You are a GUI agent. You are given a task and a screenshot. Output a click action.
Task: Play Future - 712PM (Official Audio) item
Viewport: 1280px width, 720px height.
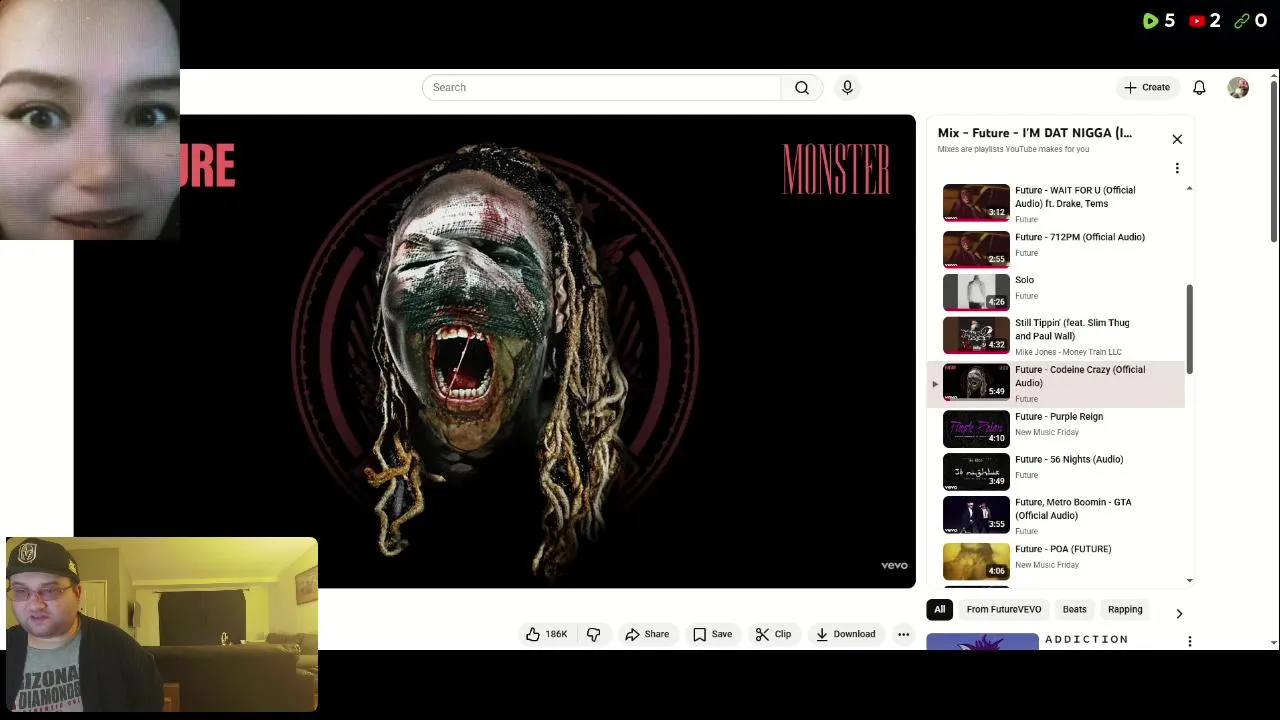point(1056,249)
